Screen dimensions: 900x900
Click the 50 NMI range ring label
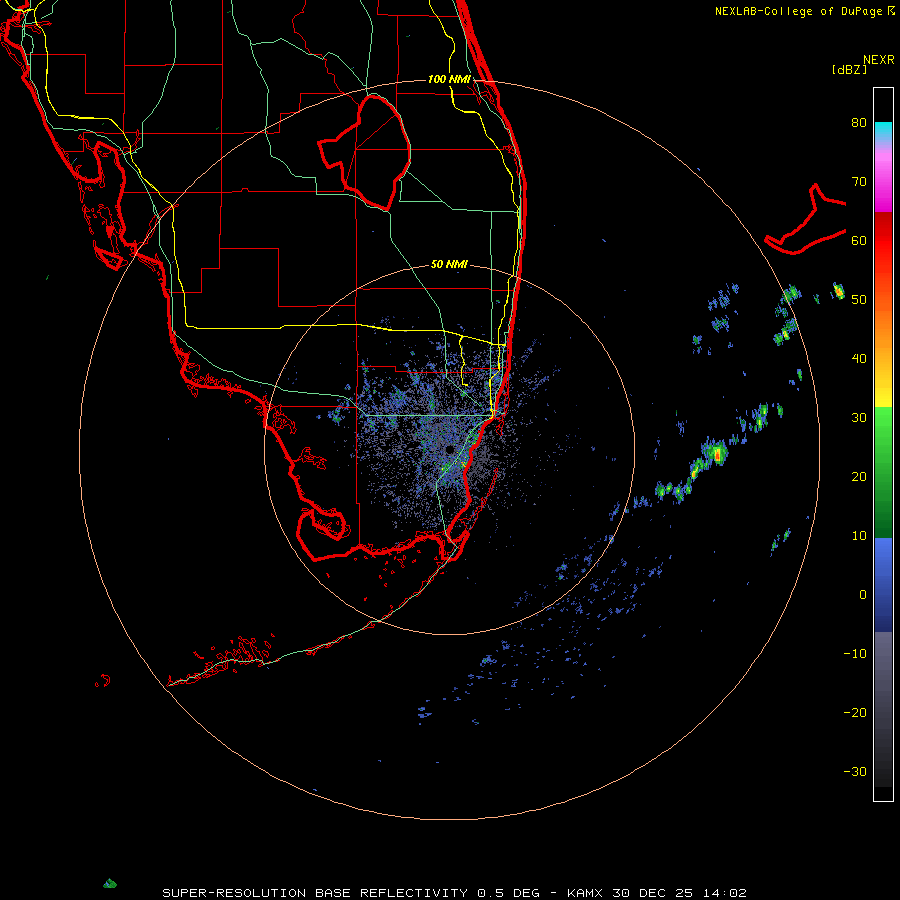[449, 264]
